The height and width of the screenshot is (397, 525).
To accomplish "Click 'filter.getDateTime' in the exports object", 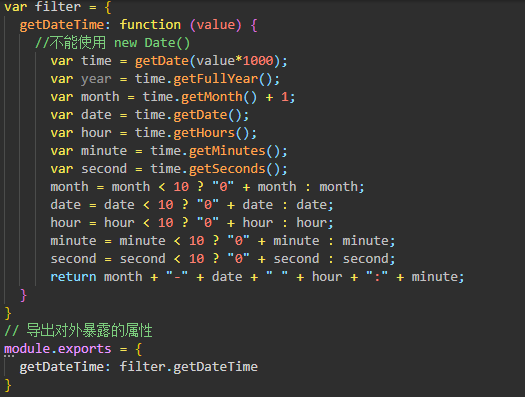I will pyautogui.click(x=189, y=367).
